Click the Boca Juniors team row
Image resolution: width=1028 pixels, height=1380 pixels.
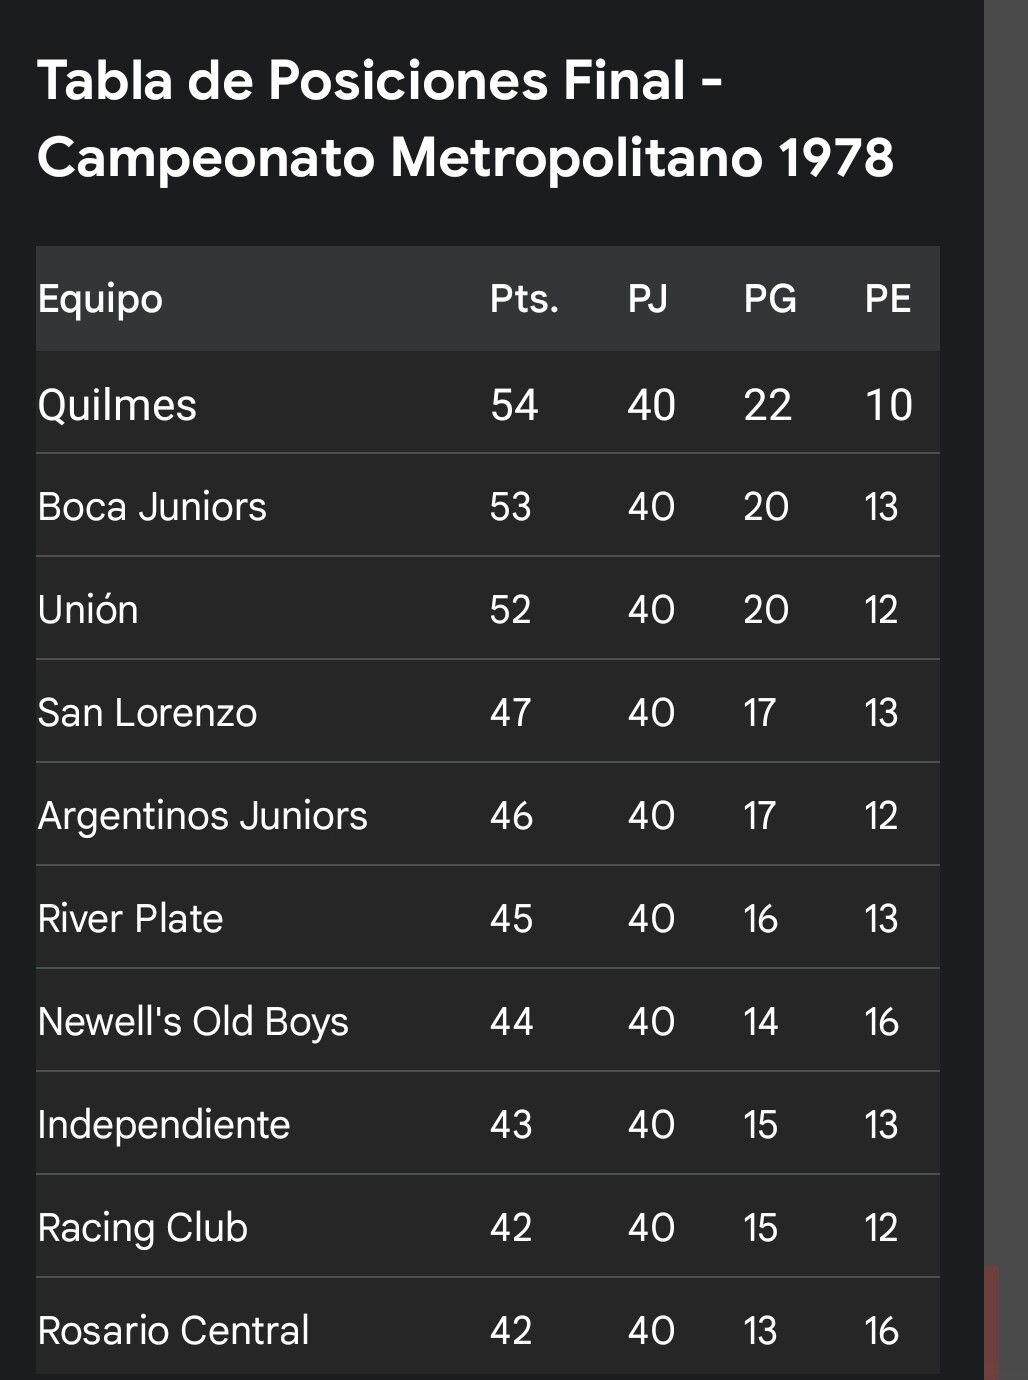[488, 506]
